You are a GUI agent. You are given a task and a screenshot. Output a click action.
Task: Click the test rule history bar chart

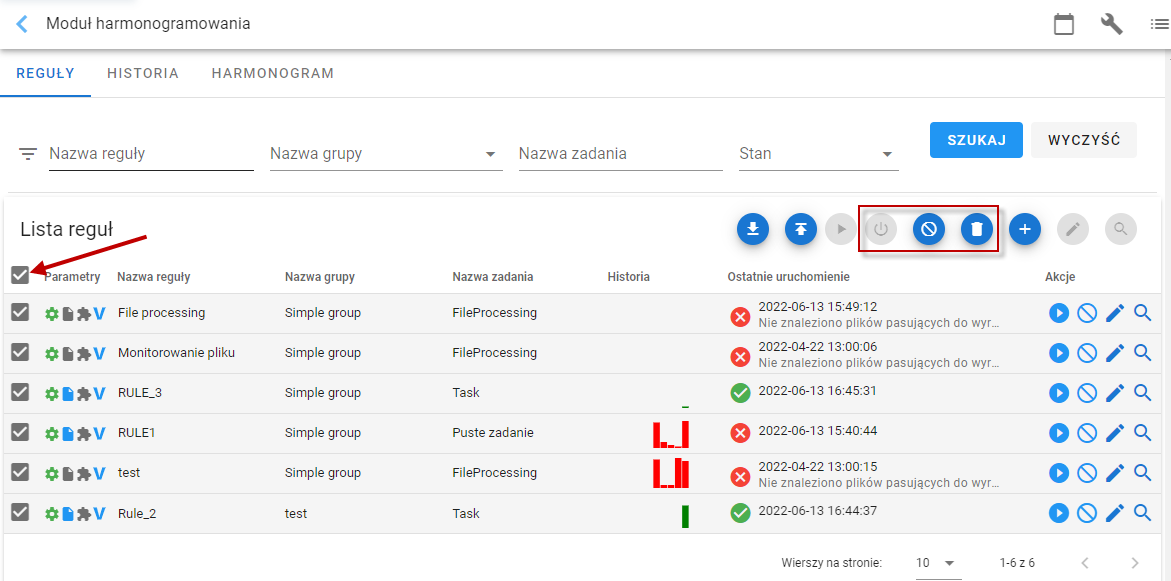pos(671,474)
